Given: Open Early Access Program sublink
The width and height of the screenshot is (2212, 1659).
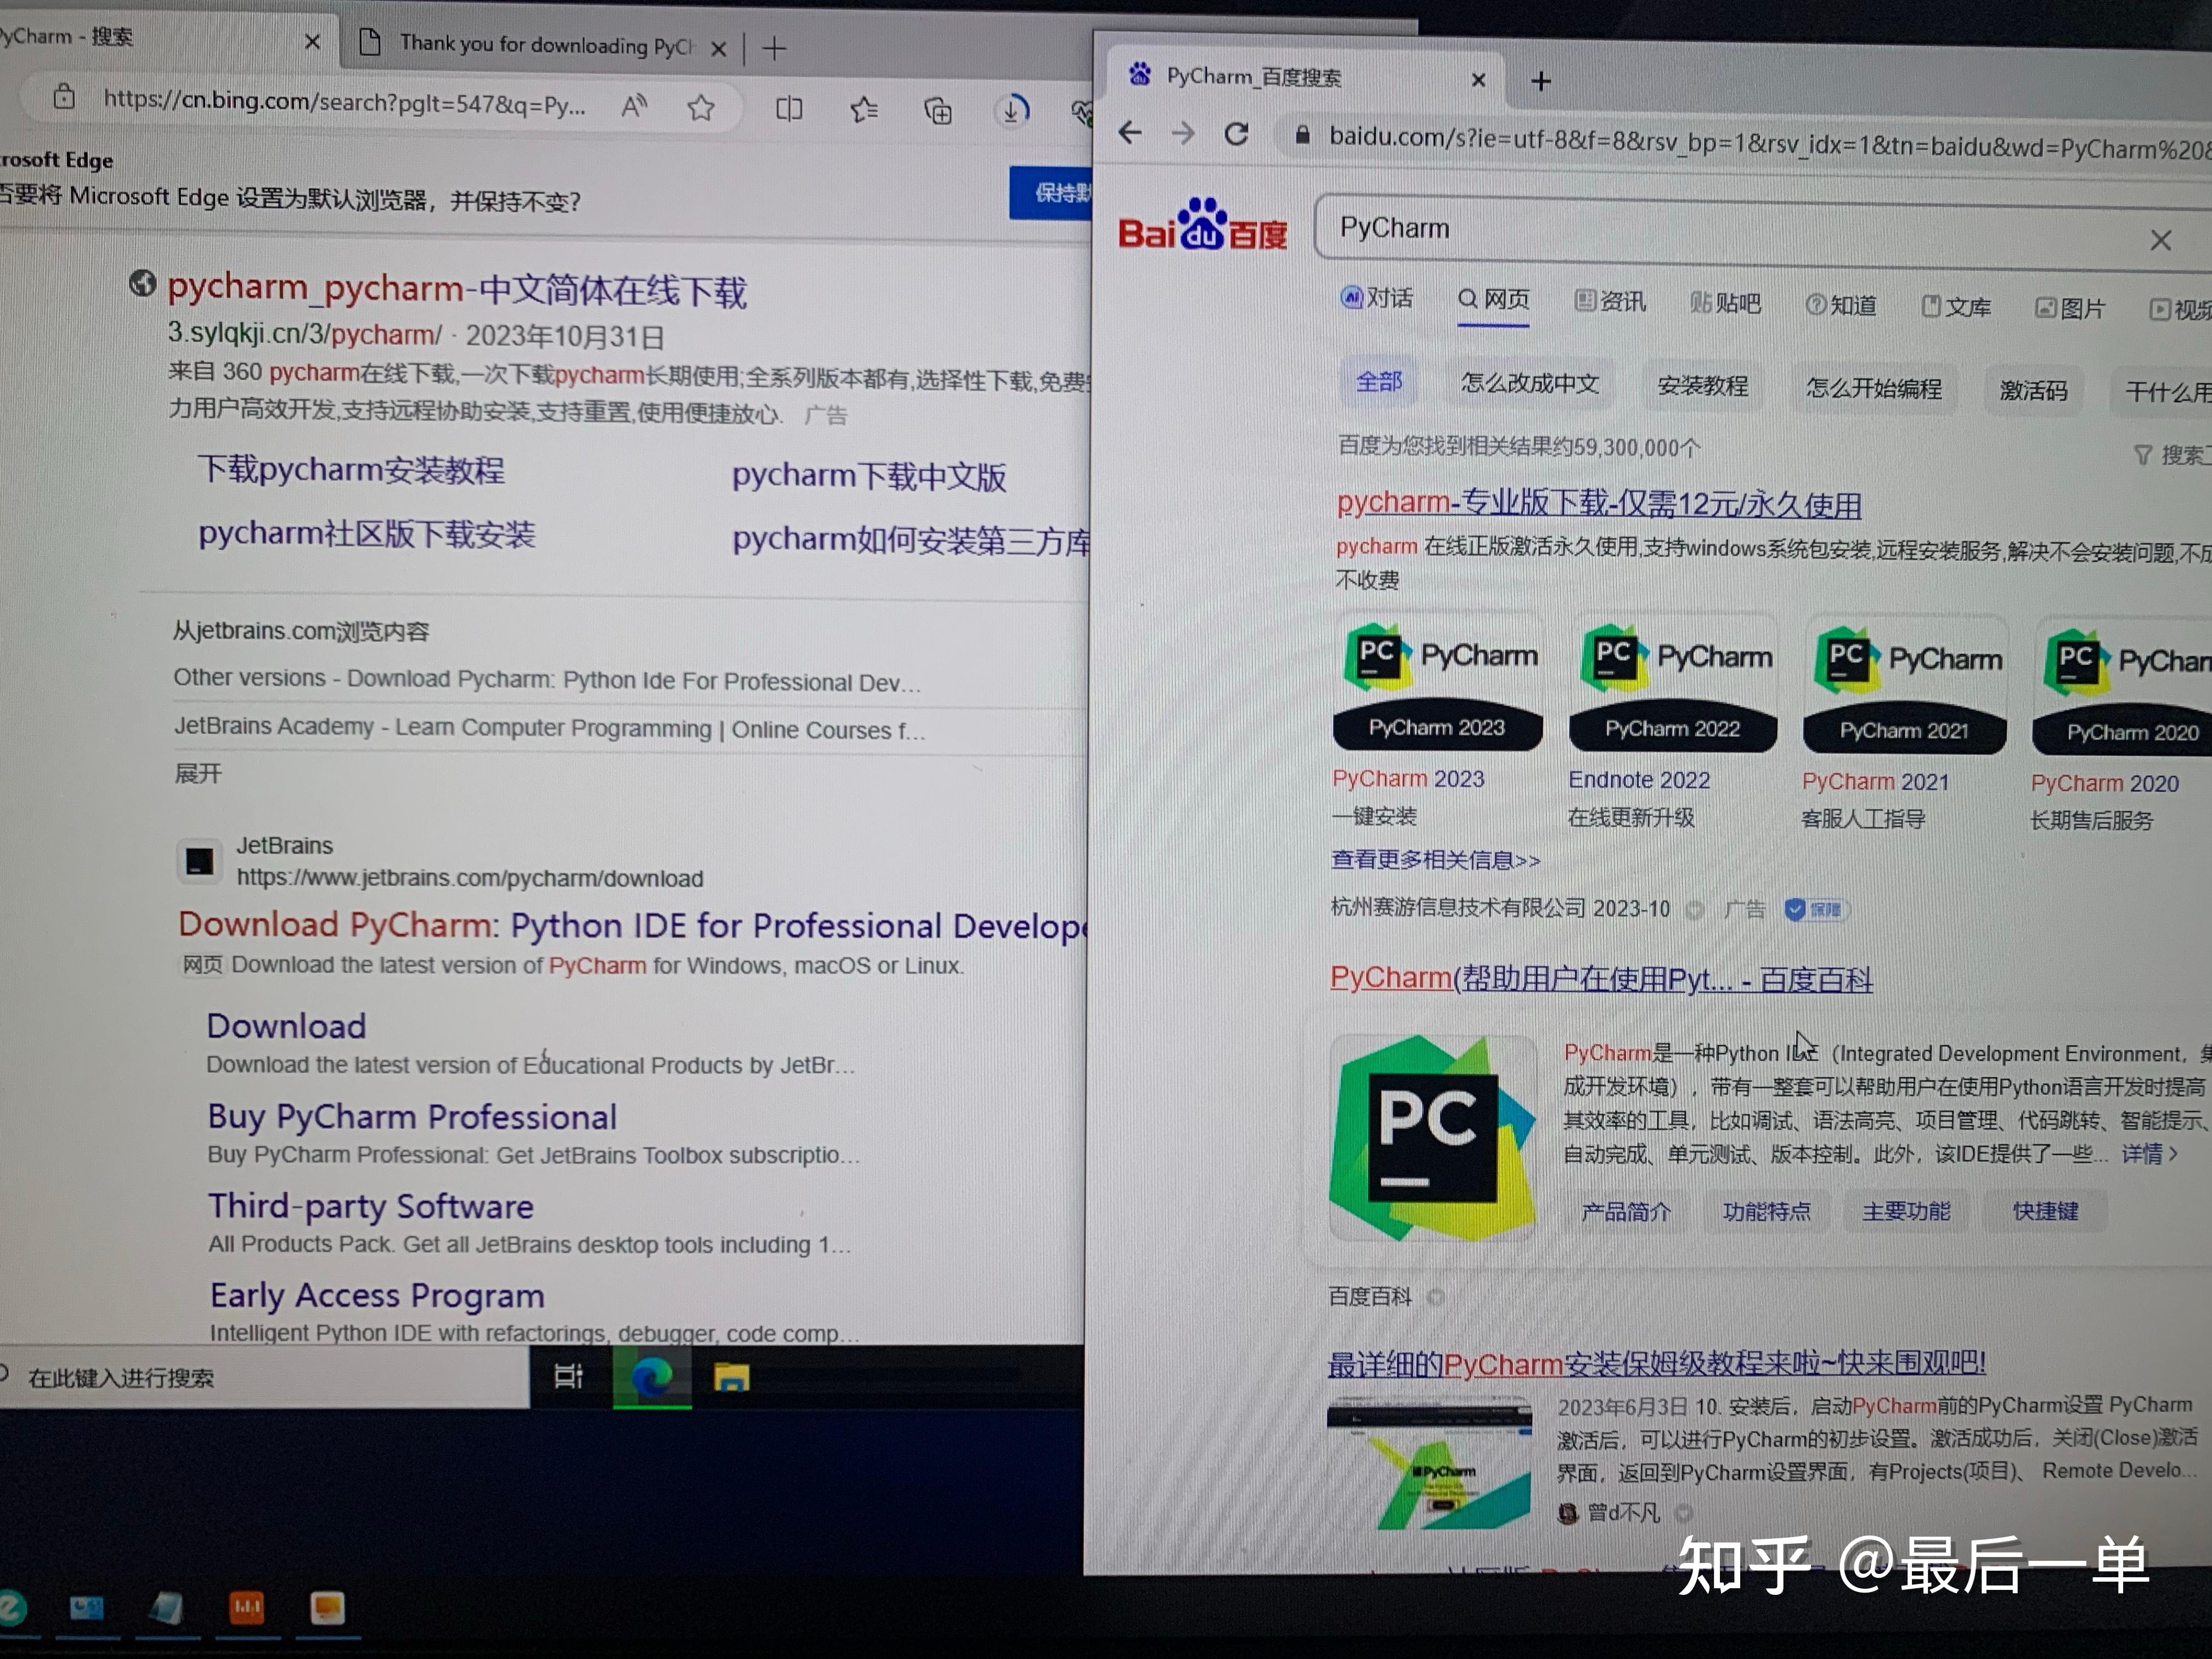Looking at the screenshot, I should (x=377, y=1295).
